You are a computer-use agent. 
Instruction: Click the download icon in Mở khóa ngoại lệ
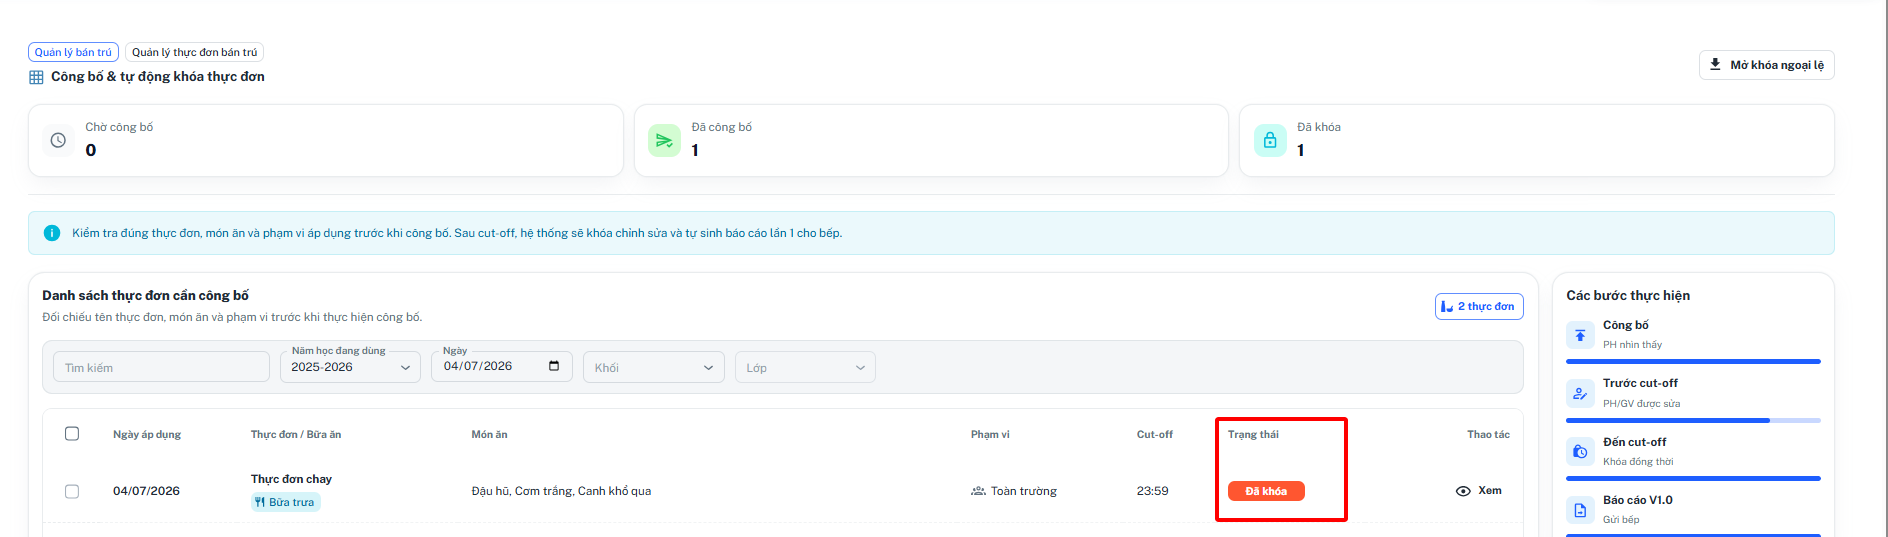pyautogui.click(x=1715, y=64)
